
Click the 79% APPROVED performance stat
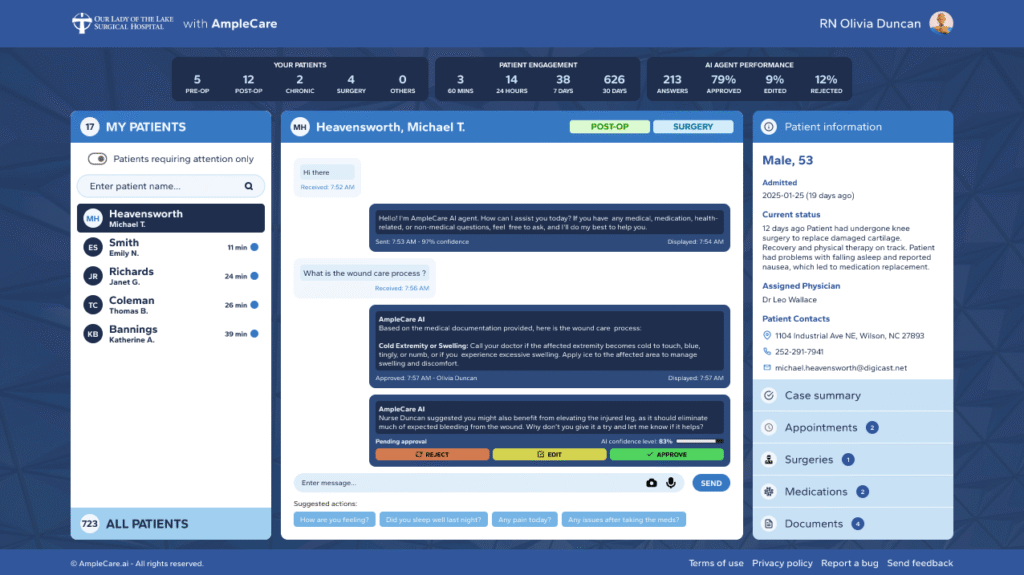(724, 83)
